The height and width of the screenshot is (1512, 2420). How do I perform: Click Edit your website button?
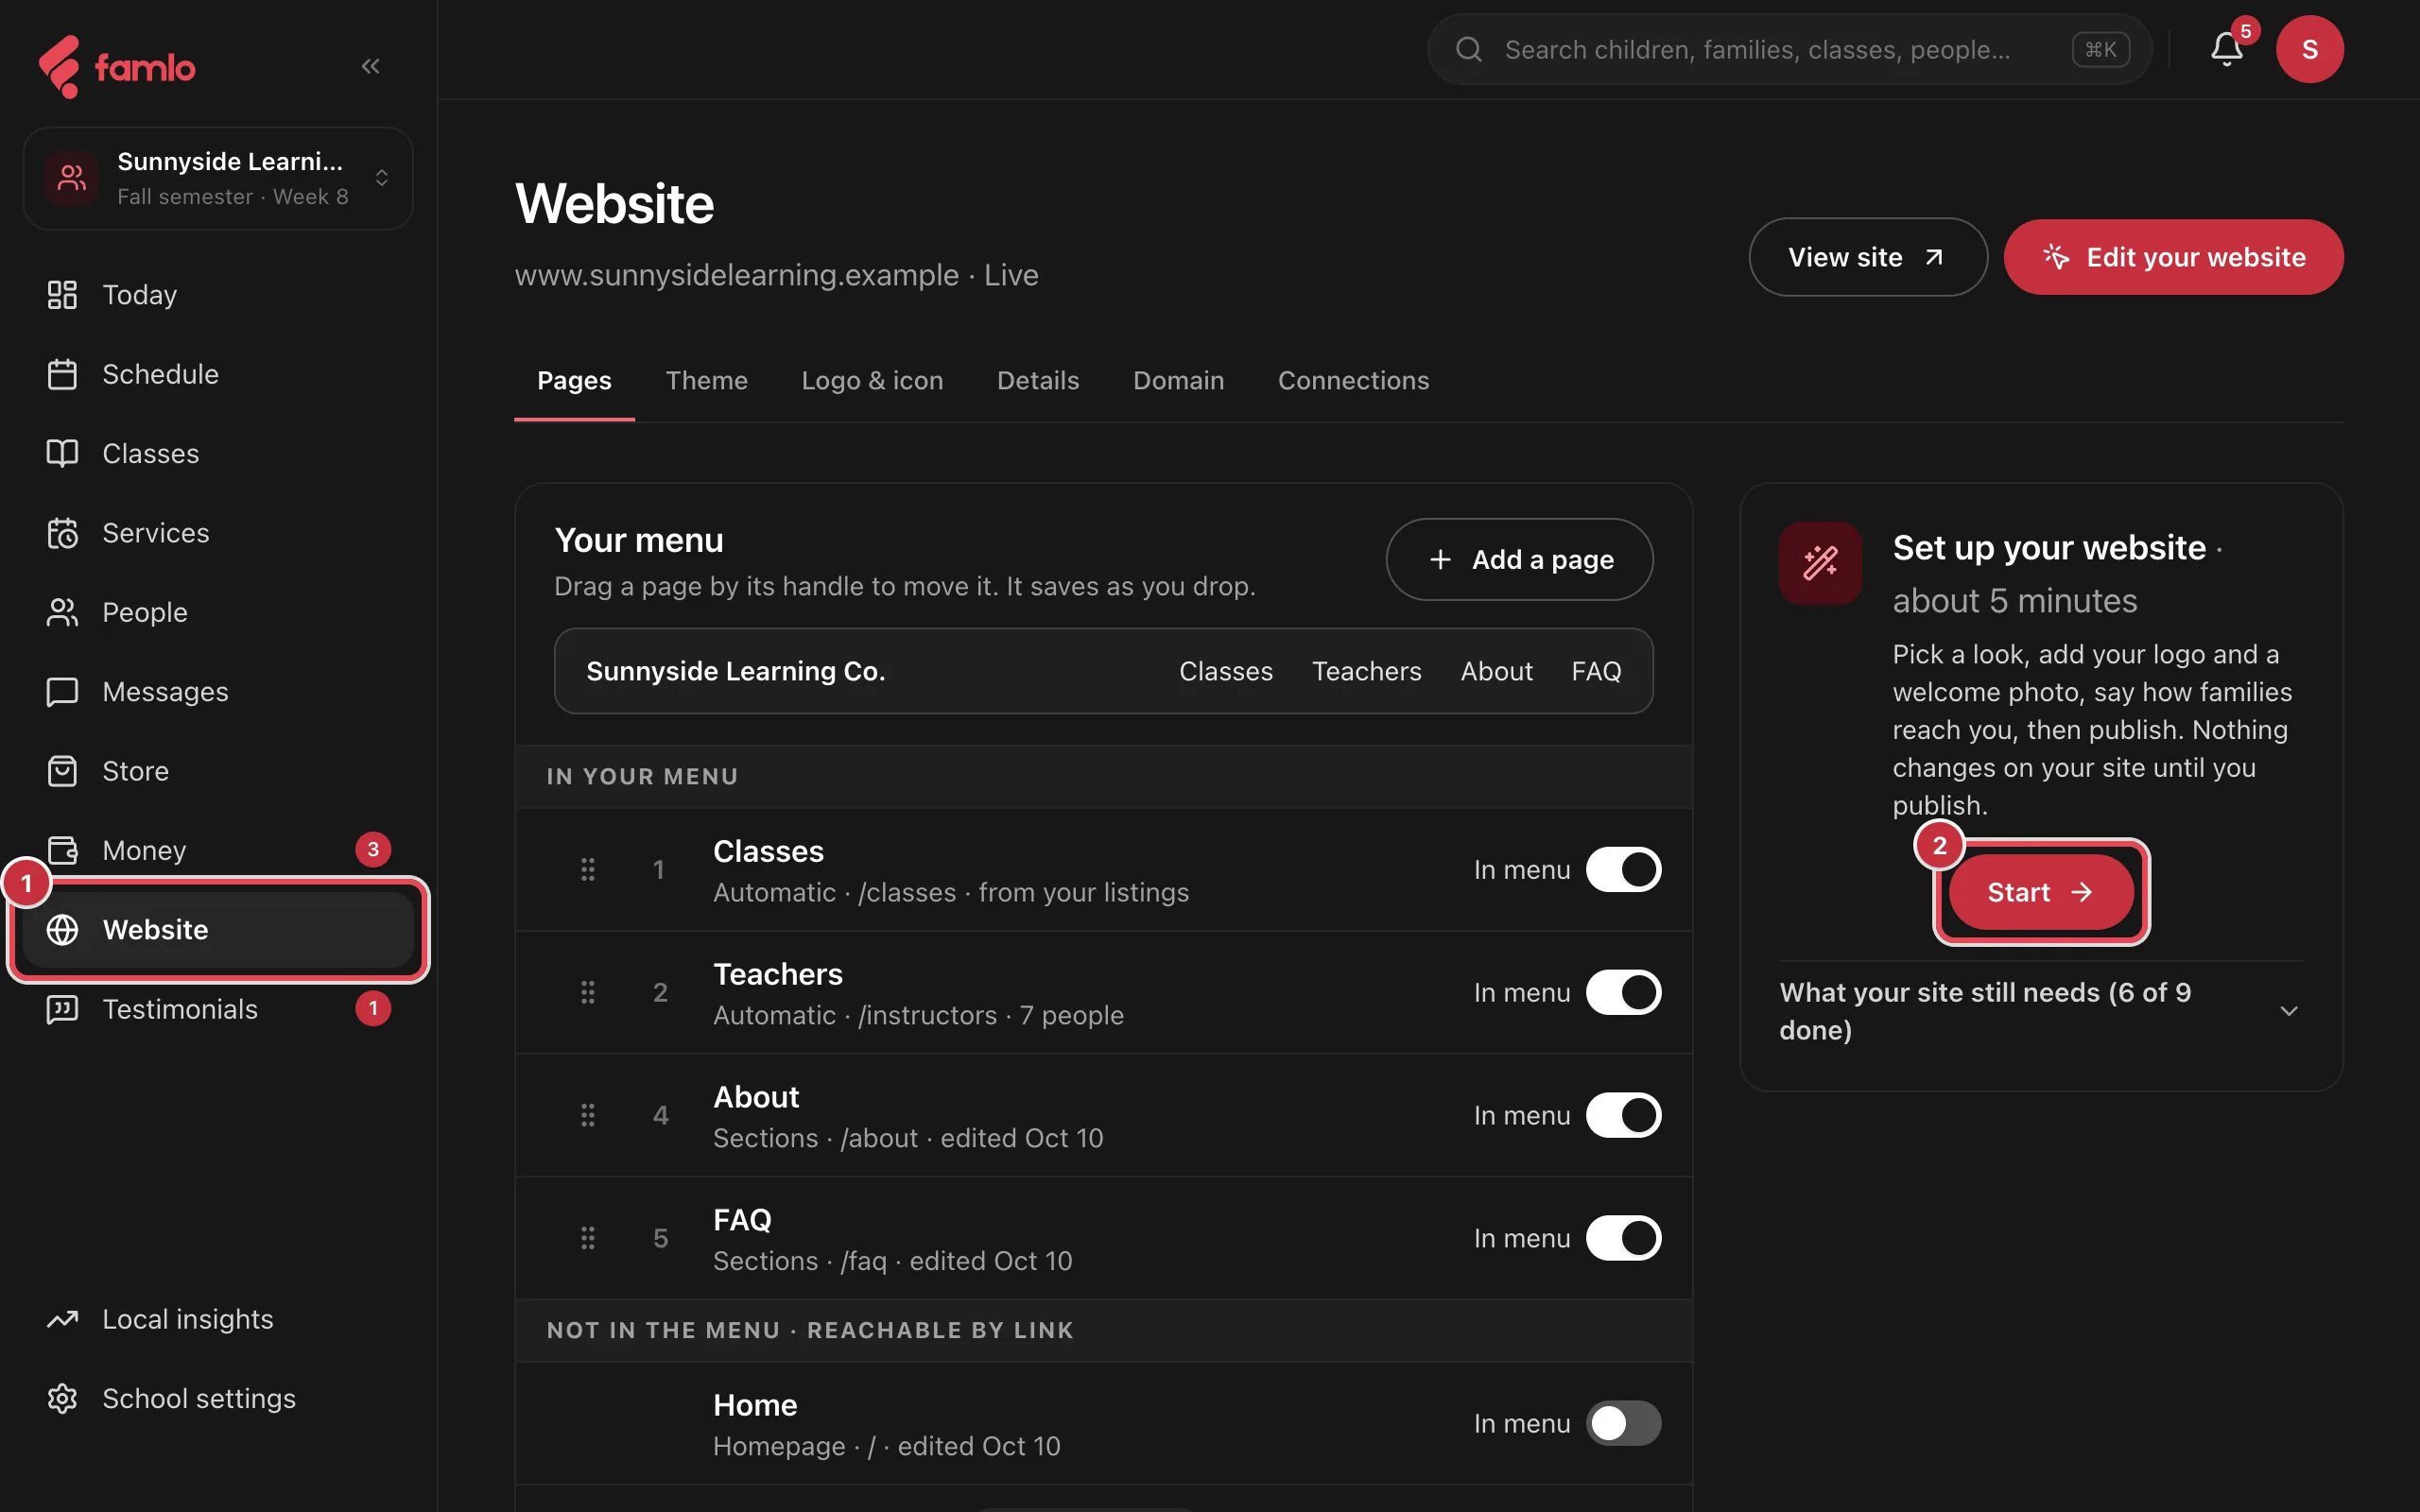pyautogui.click(x=2173, y=257)
